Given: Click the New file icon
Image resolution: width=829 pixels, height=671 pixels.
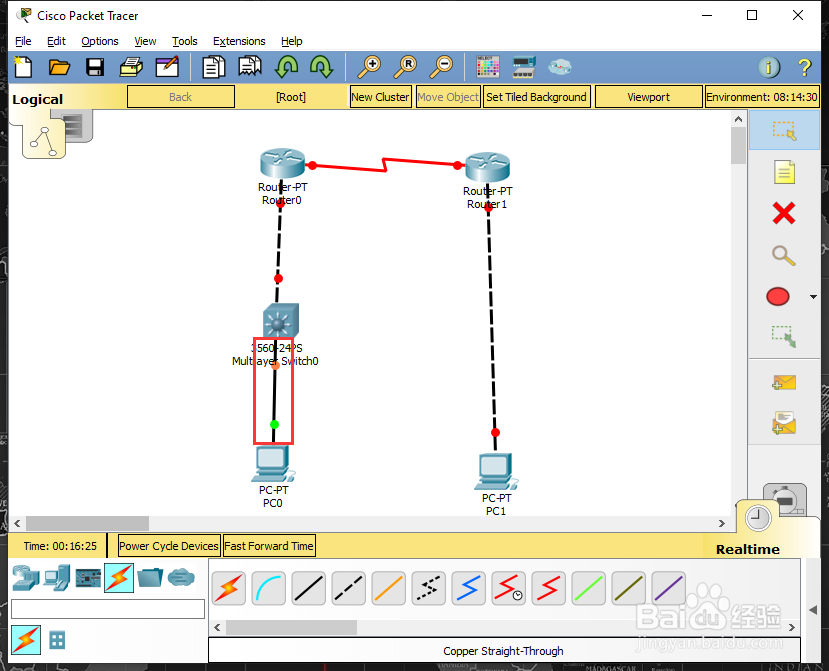Looking at the screenshot, I should pyautogui.click(x=23, y=67).
